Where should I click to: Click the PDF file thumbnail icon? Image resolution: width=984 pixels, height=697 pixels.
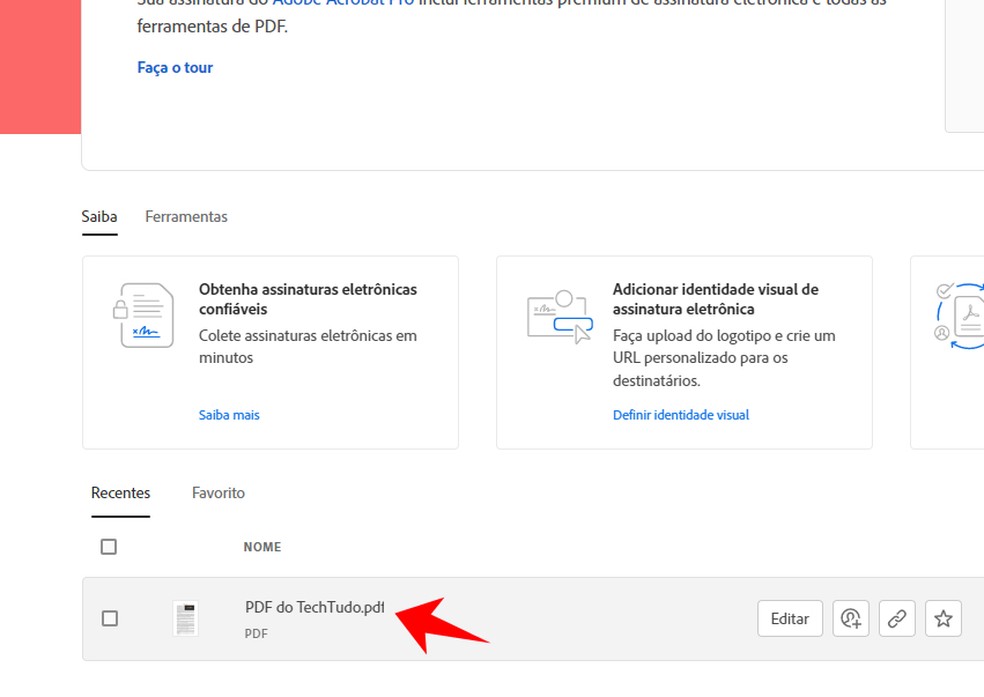(185, 619)
